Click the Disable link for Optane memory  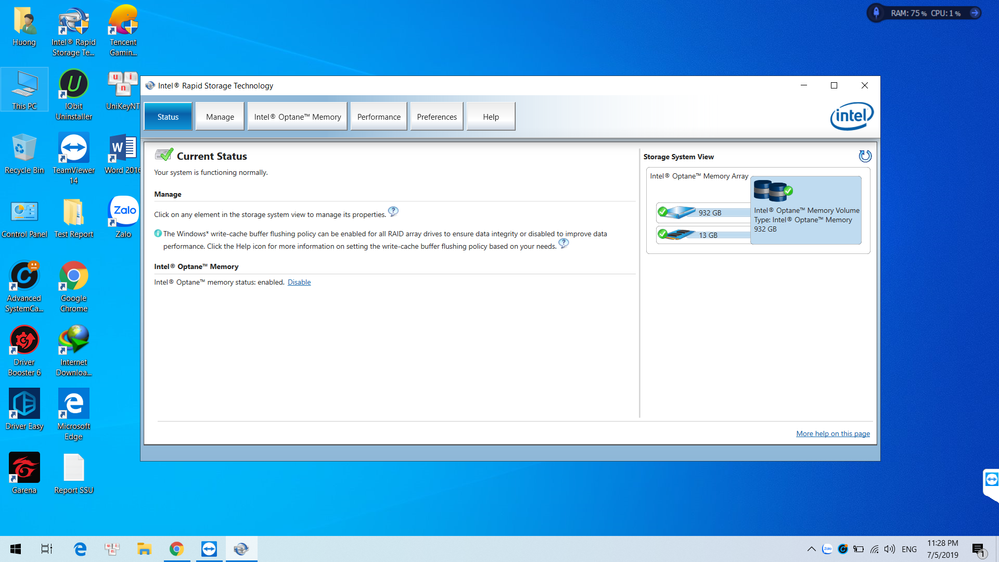[299, 282]
